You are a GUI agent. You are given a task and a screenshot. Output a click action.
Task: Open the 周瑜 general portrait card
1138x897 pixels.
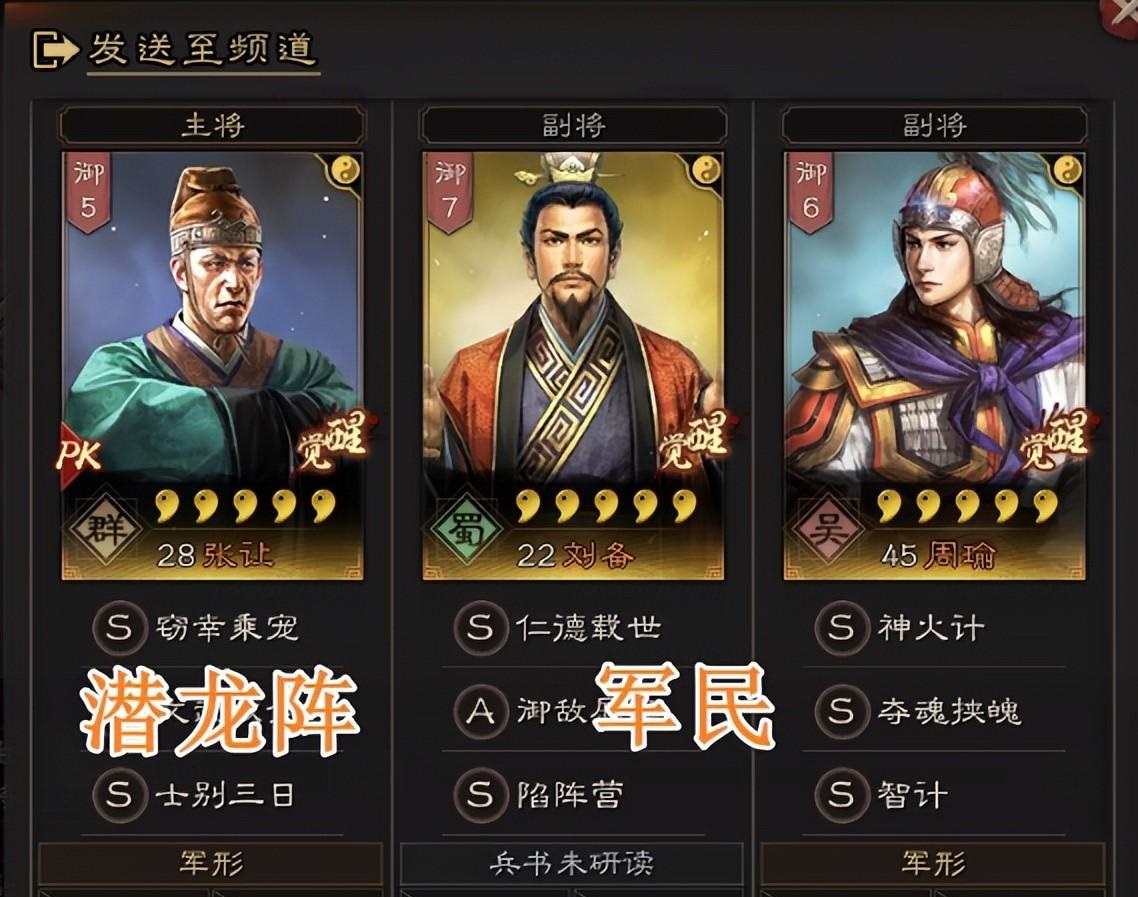934,365
